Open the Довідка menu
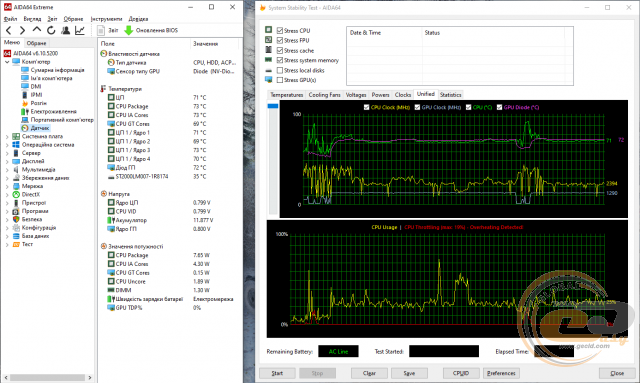The width and height of the screenshot is (640, 383). point(138,19)
